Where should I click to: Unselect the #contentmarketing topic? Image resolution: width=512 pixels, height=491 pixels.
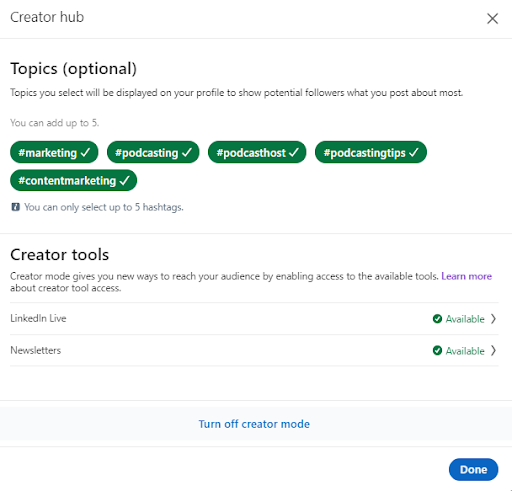[x=73, y=180]
